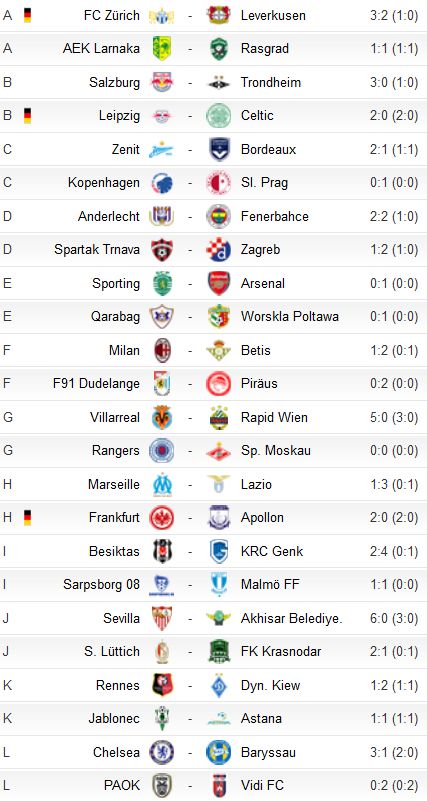Click the Leverkusen club crest
Viewport: 427px width, 801px height.
[219, 15]
